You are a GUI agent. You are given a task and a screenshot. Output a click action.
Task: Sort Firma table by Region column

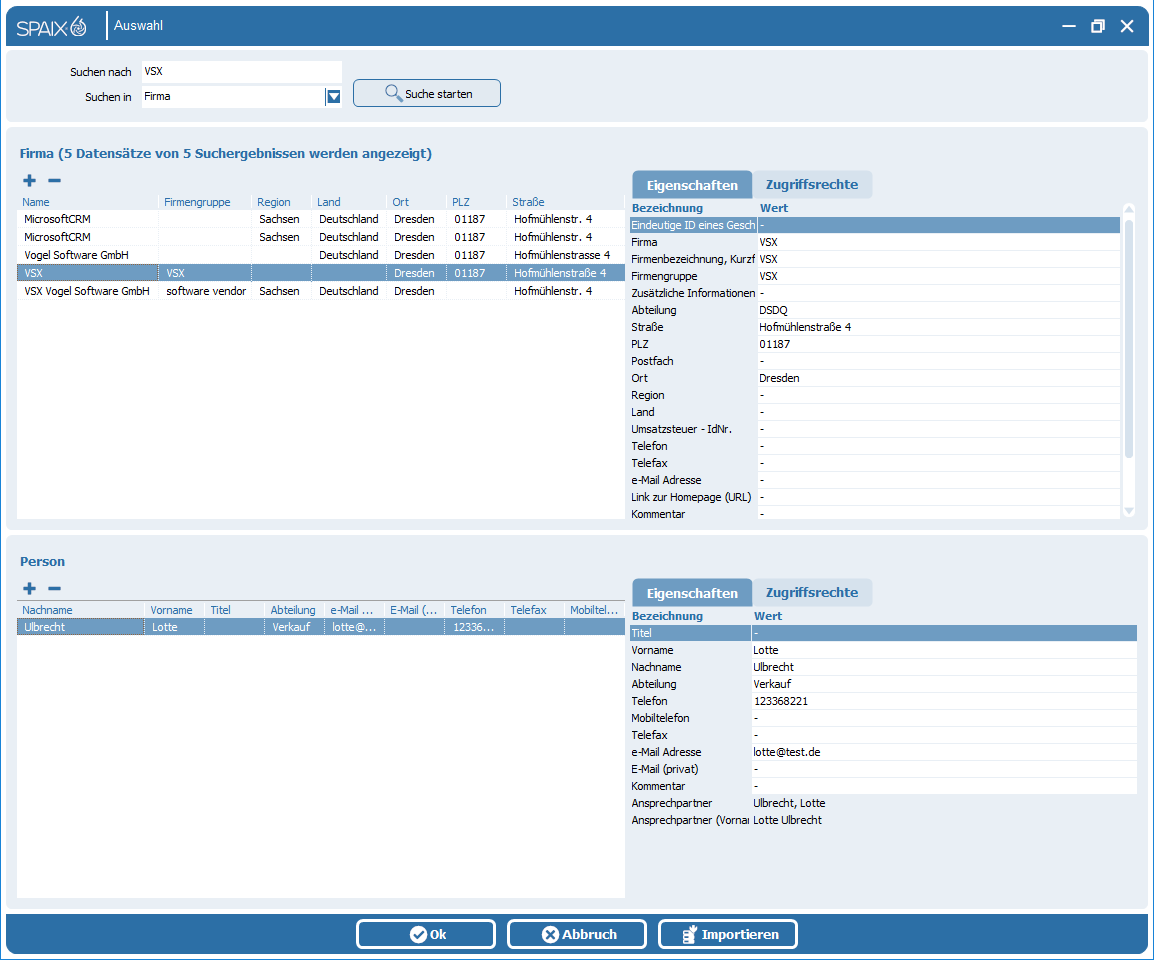[281, 202]
